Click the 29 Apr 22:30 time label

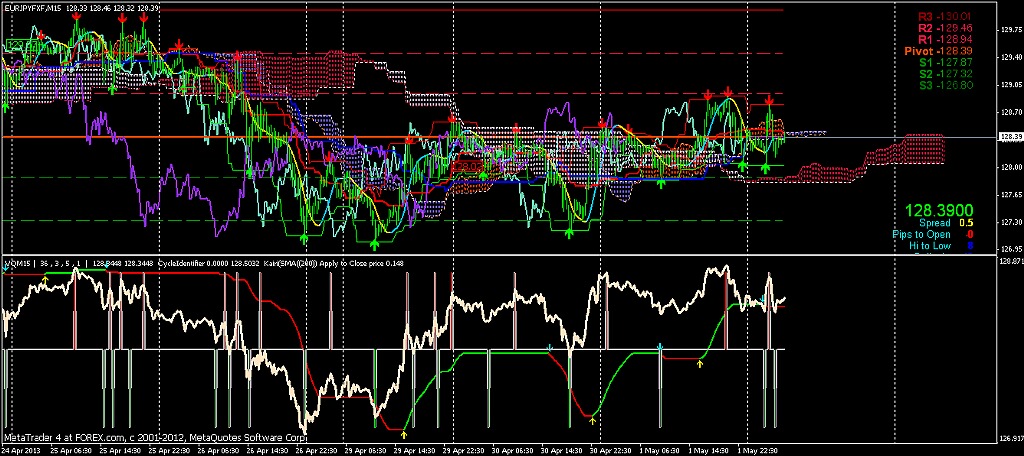(466, 451)
